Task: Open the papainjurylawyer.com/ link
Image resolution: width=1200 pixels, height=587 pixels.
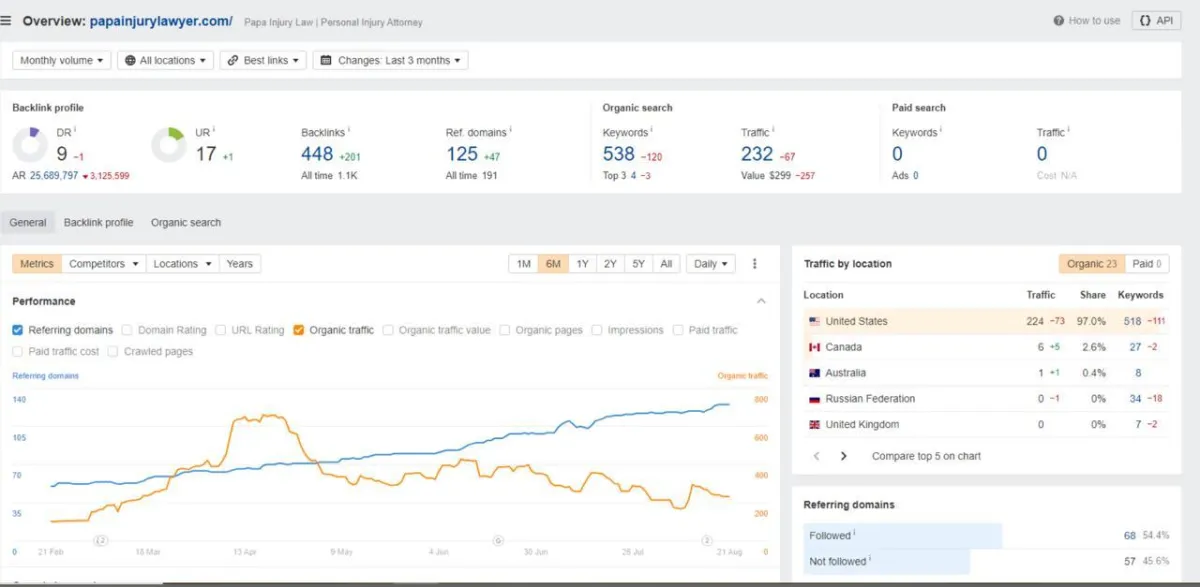Action: pyautogui.click(x=161, y=21)
